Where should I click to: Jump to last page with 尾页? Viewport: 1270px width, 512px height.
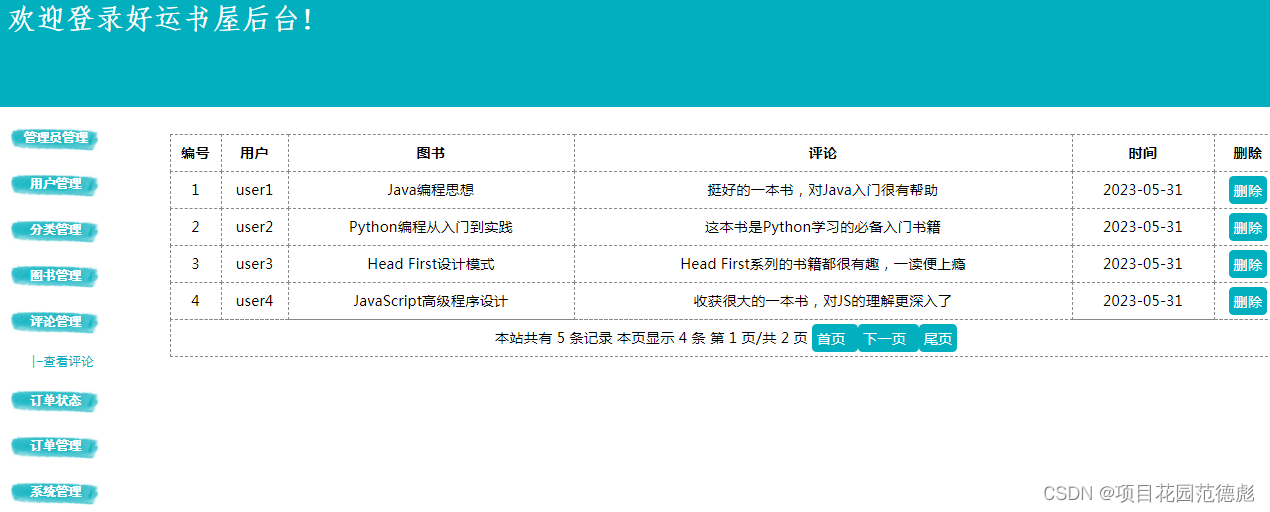pos(938,339)
